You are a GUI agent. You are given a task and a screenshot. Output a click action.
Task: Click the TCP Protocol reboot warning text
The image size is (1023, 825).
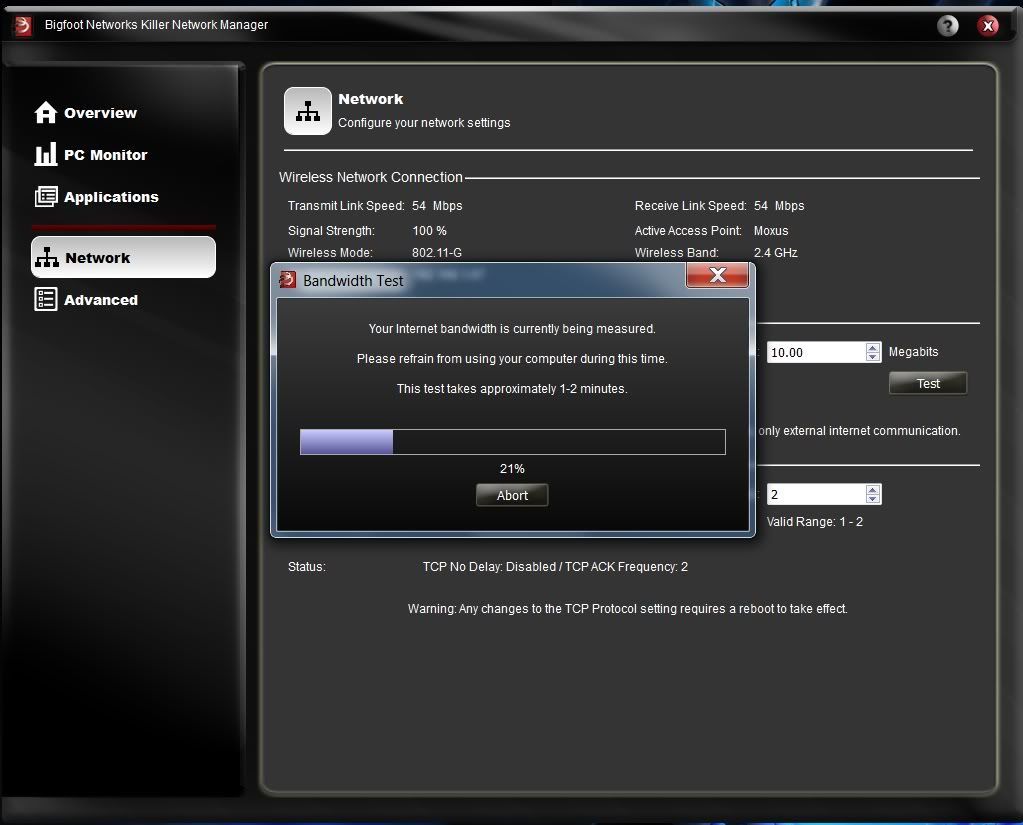coord(628,608)
